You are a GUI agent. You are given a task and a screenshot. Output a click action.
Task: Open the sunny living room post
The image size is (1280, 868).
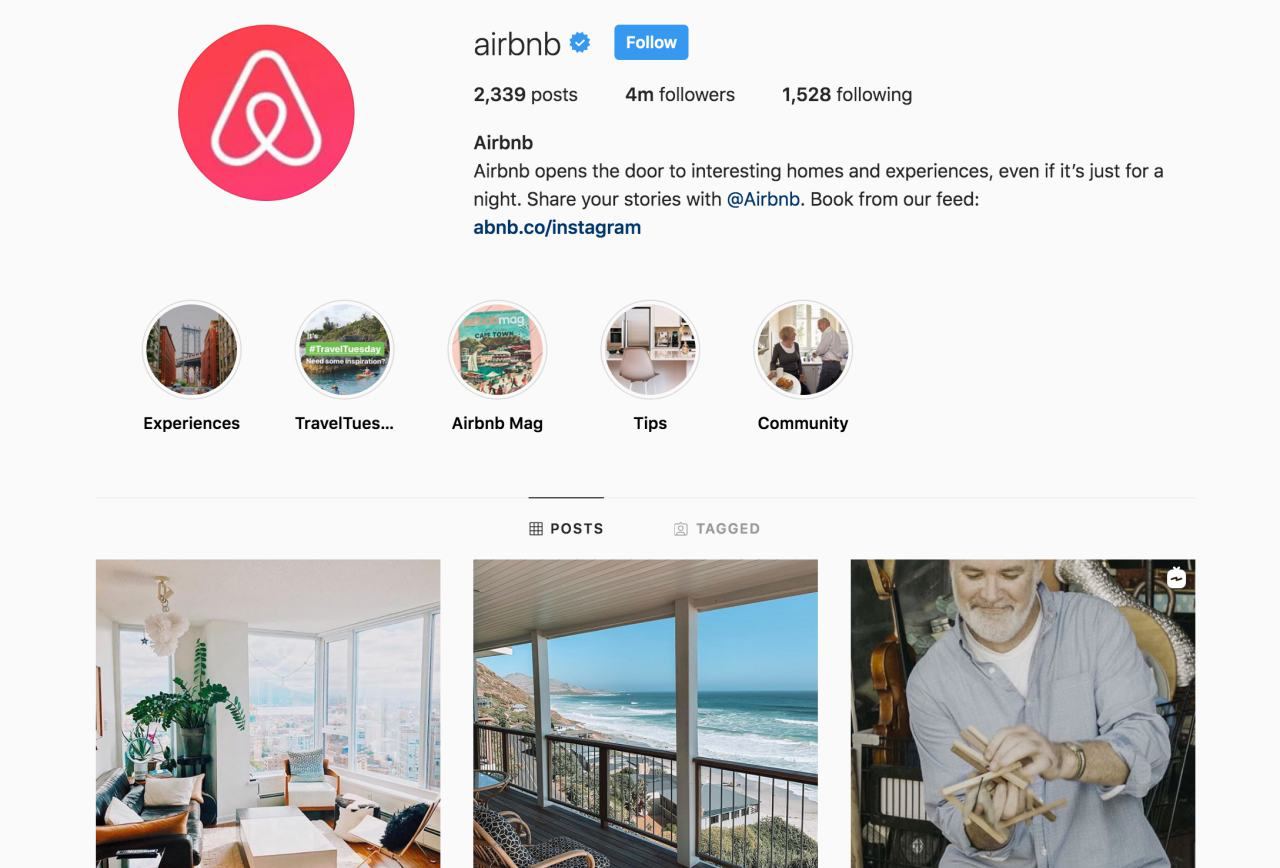coord(268,713)
